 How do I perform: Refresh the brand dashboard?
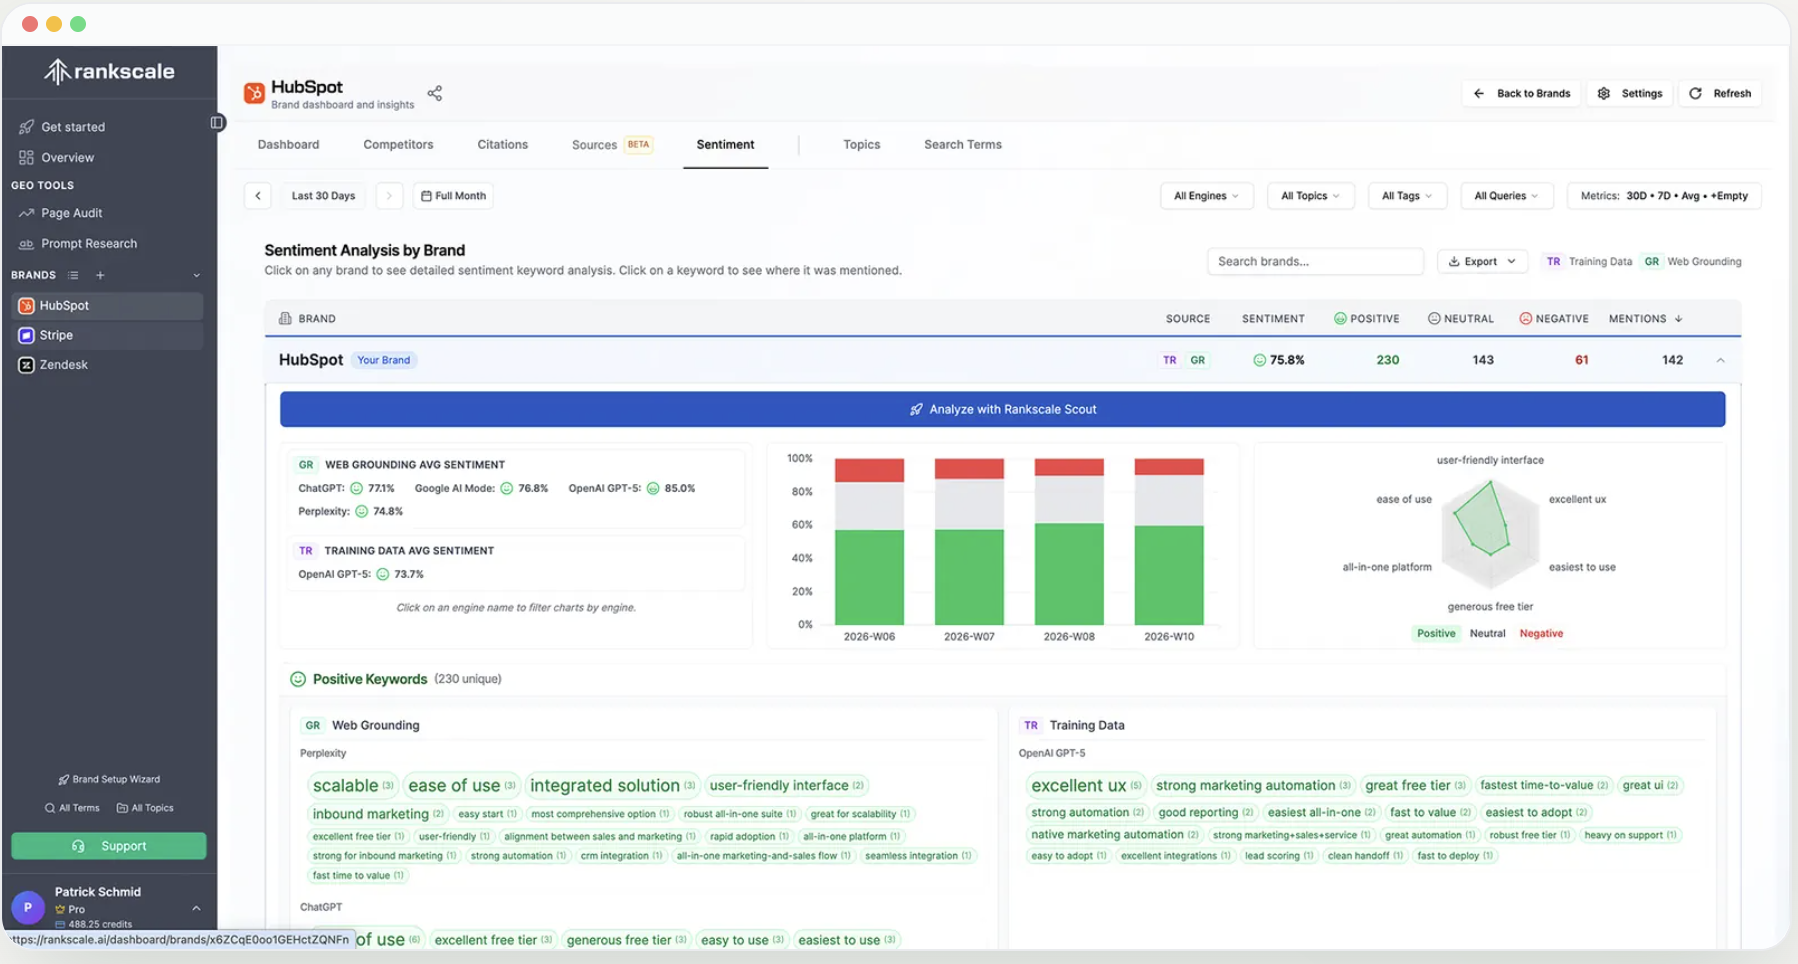(1720, 93)
